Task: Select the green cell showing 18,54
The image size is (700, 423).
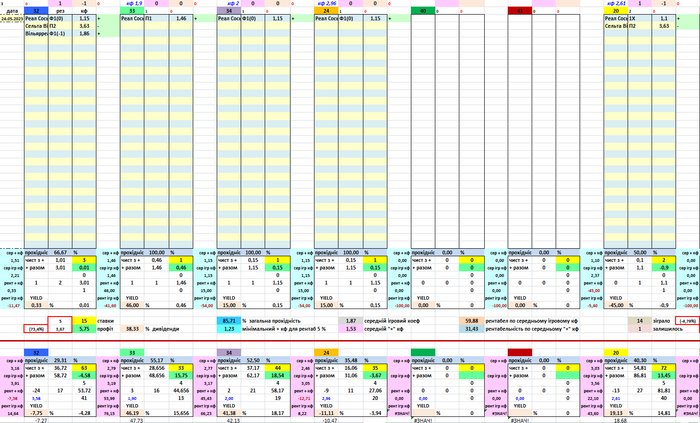Action: [277, 376]
